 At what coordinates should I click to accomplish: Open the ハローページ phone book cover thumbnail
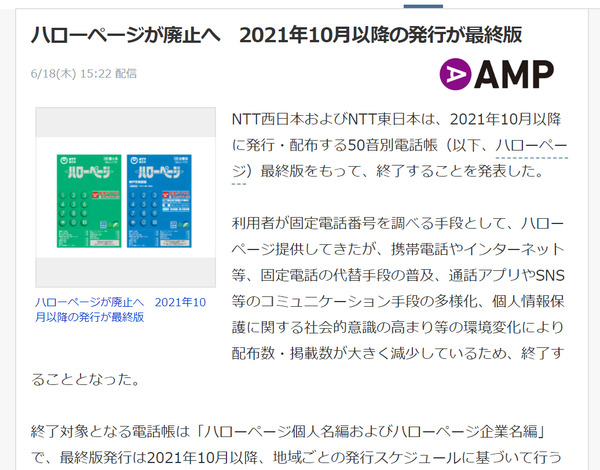click(126, 197)
